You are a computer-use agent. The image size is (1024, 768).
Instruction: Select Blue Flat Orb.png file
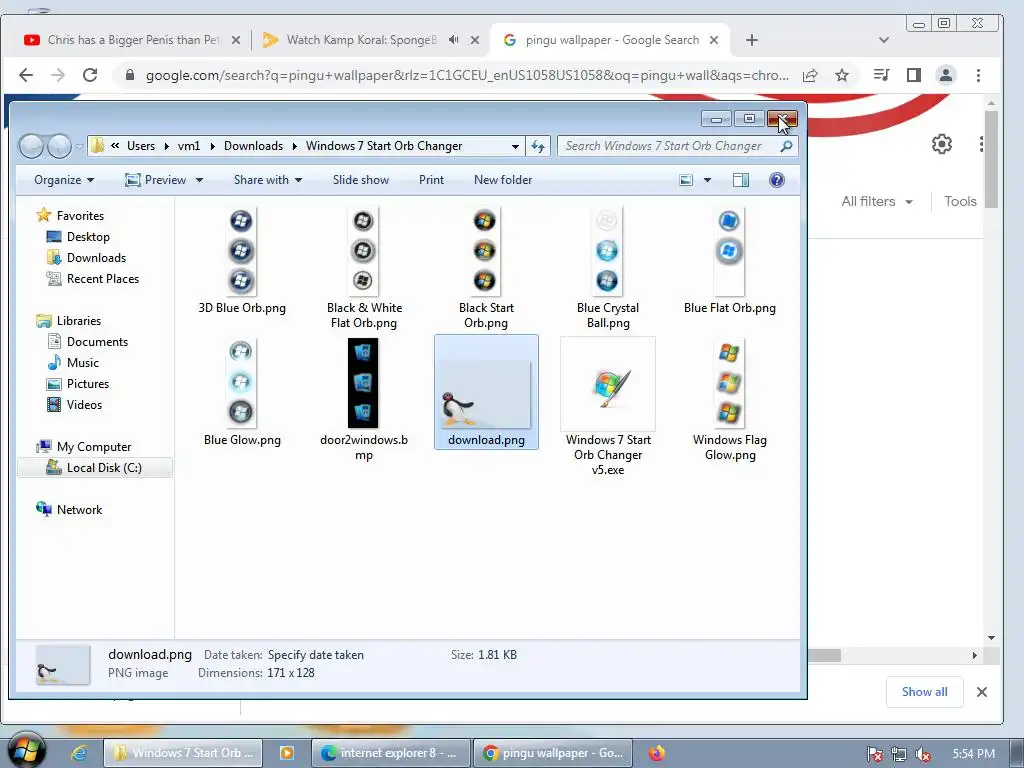pyautogui.click(x=729, y=261)
